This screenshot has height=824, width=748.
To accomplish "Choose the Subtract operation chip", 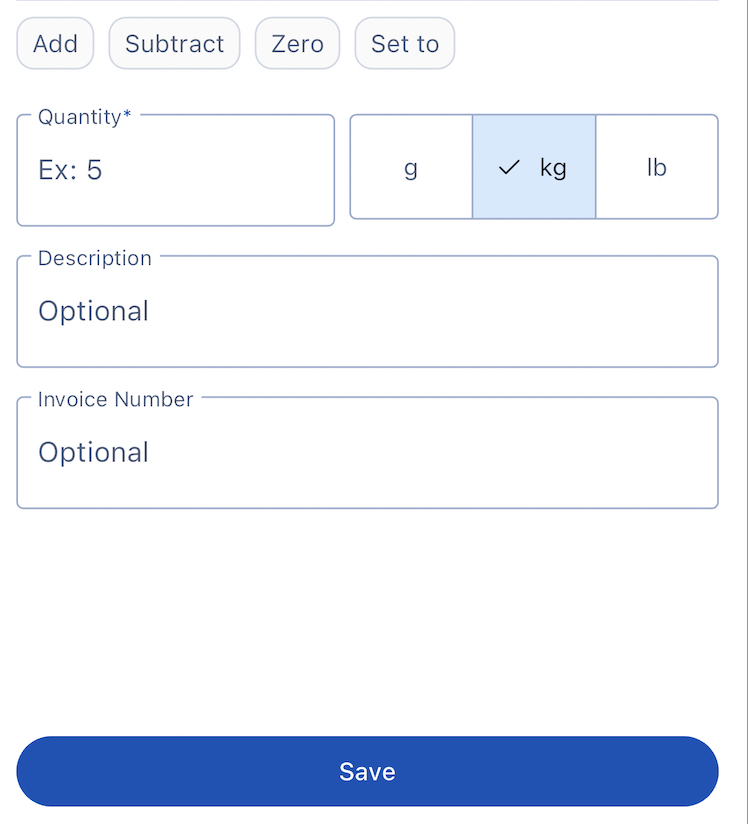I will pyautogui.click(x=174, y=44).
